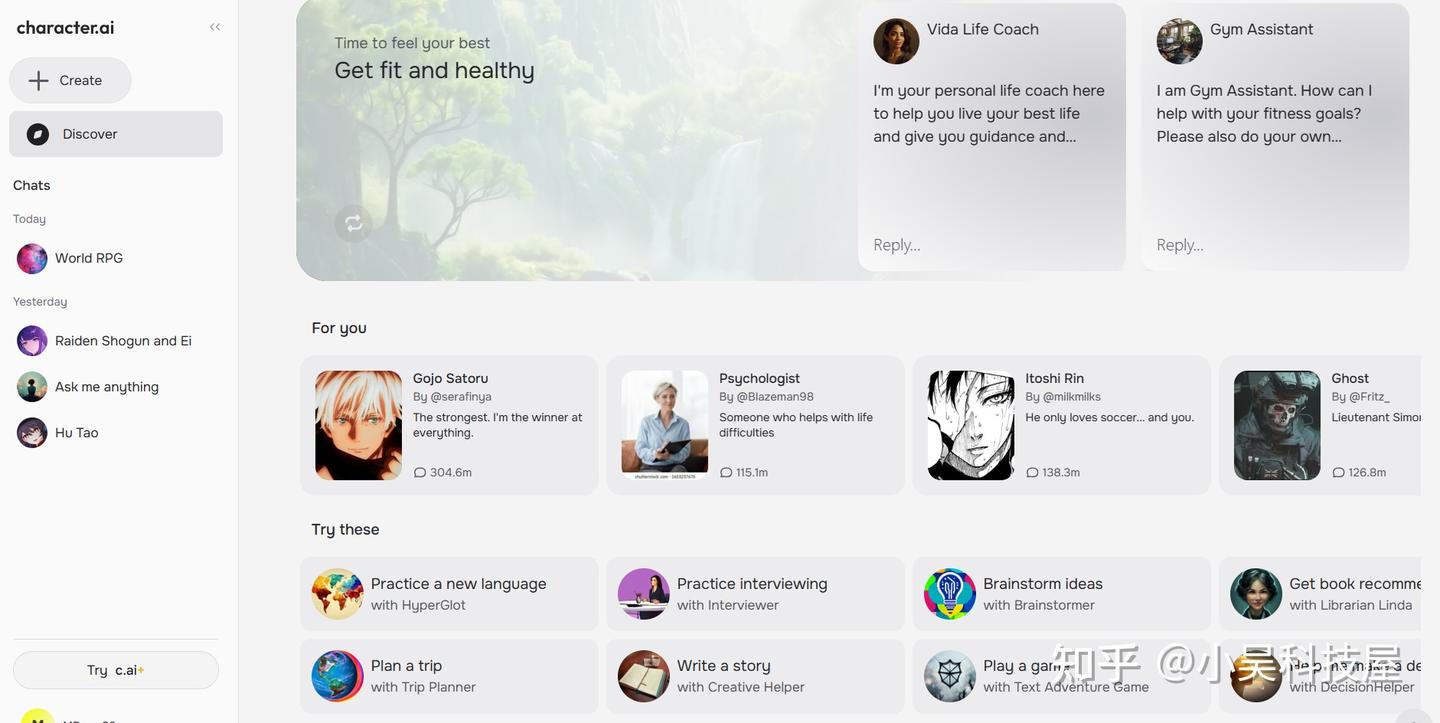The width and height of the screenshot is (1440, 723).
Task: Open the World RPG chat
Action: (116, 258)
